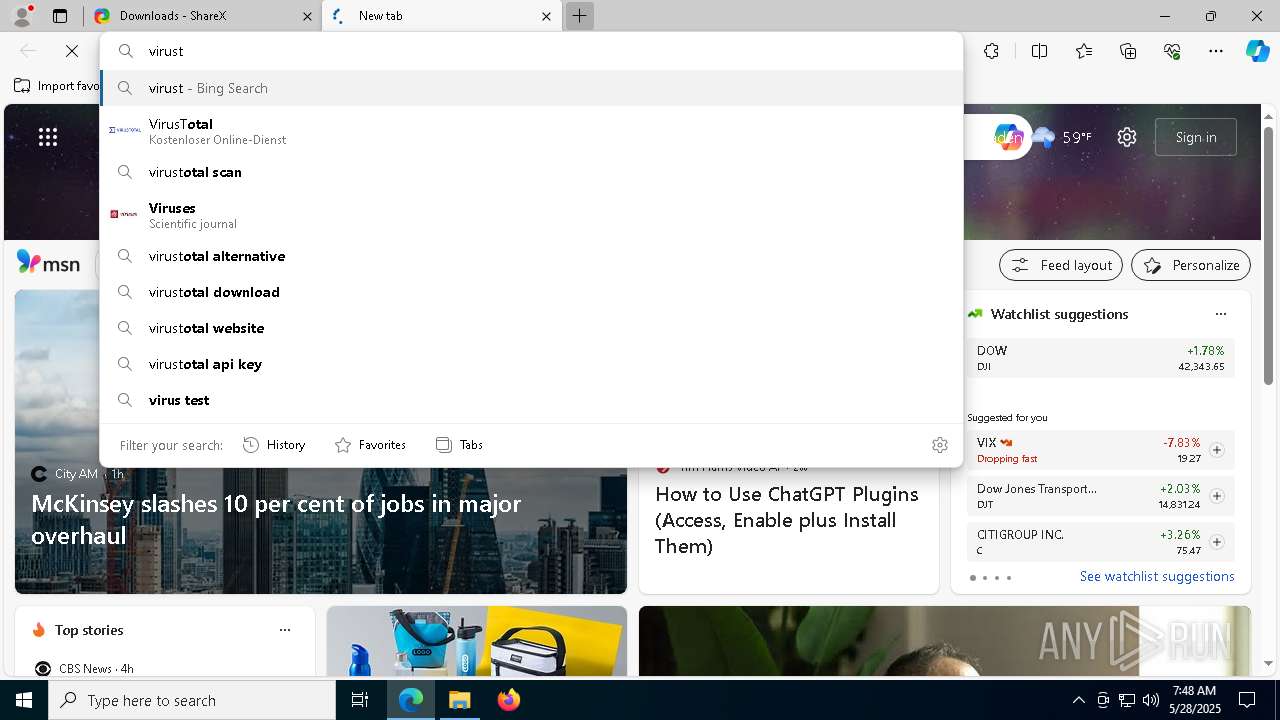Open the Edge profile icon

pos(21,16)
